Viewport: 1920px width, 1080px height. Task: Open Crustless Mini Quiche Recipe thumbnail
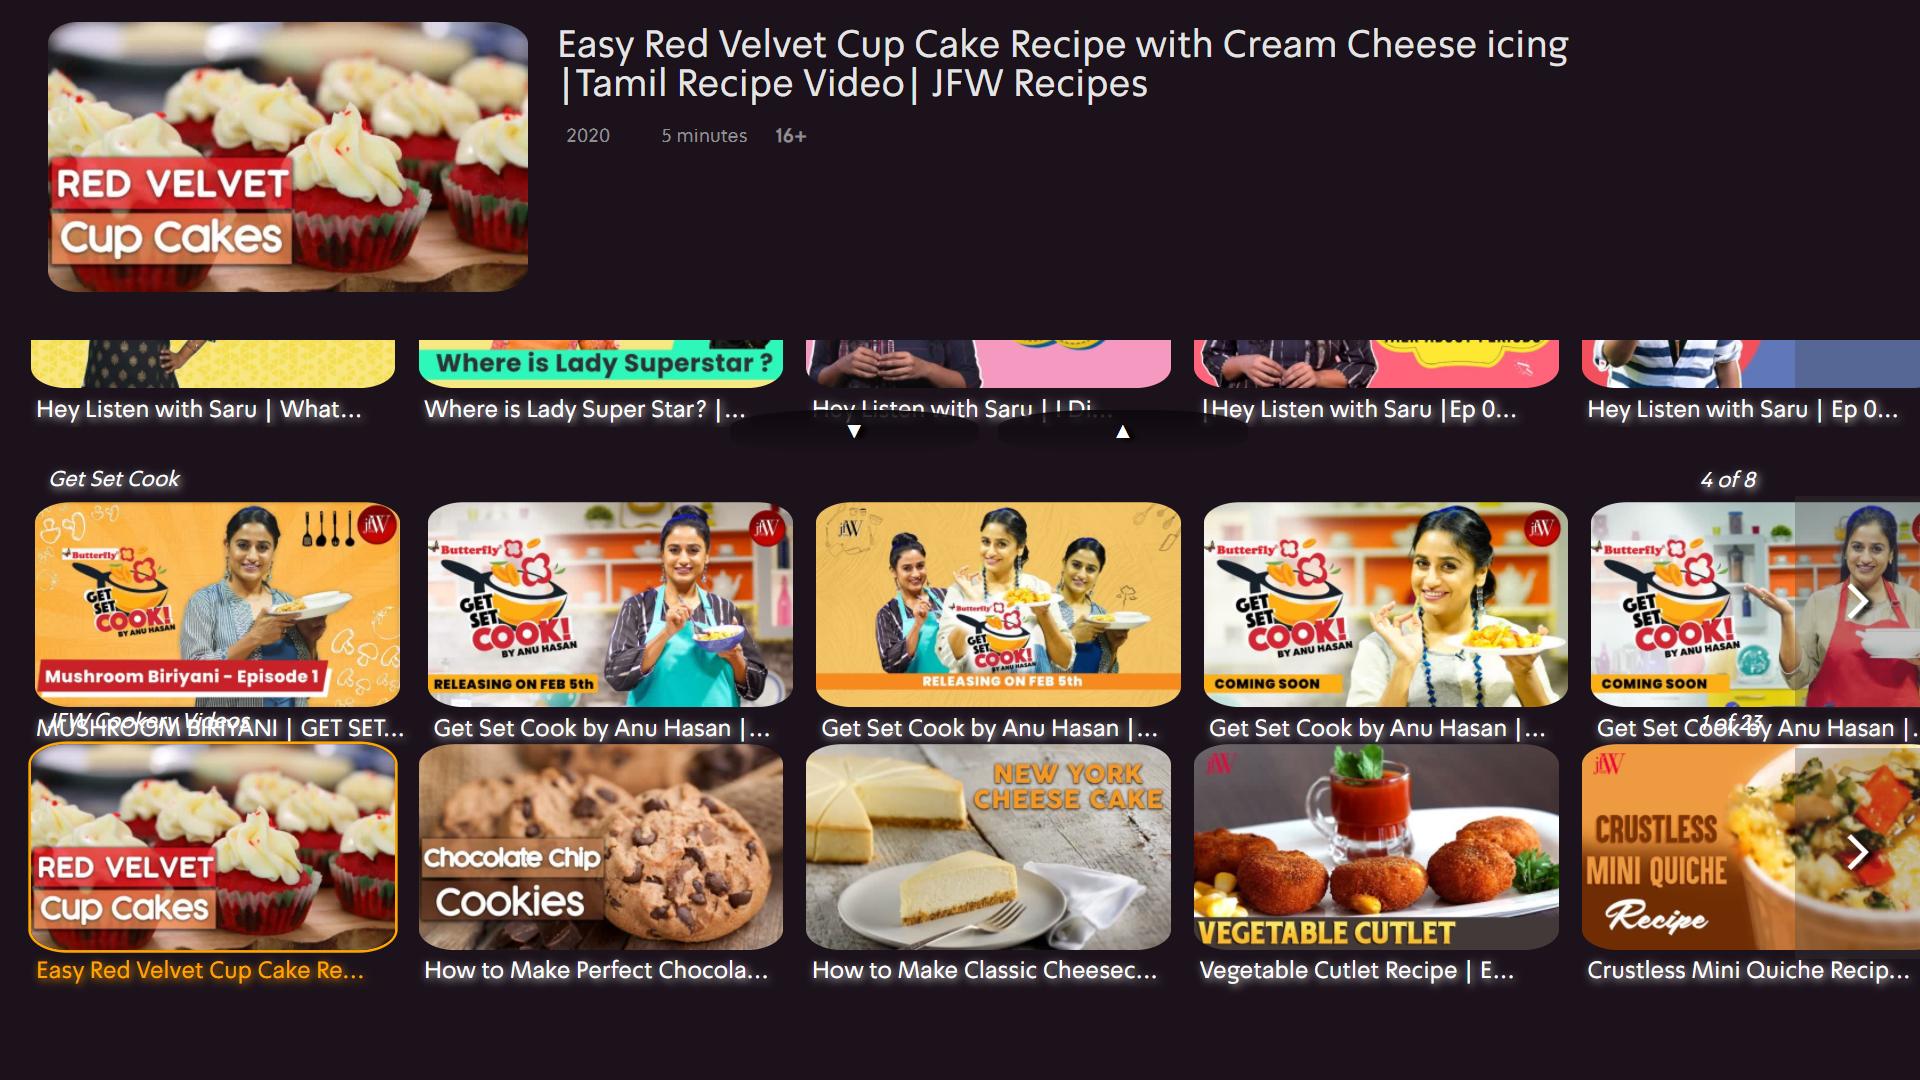(1750, 847)
